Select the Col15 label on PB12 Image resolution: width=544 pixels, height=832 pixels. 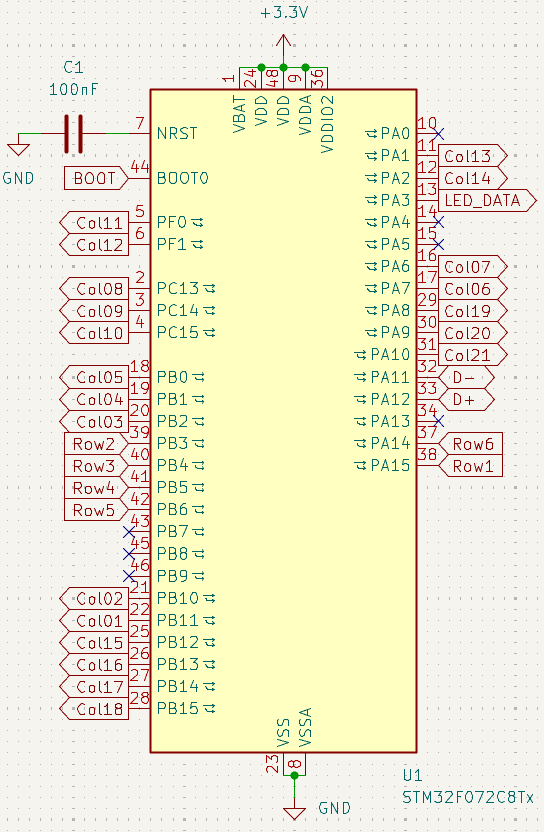(94, 643)
